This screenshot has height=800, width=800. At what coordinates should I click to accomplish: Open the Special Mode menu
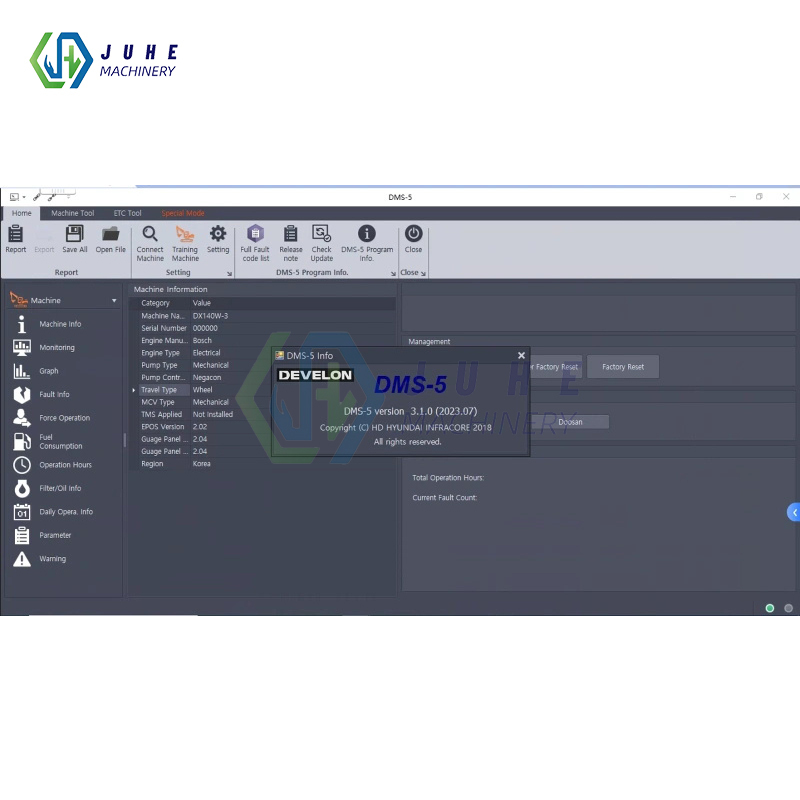point(182,212)
